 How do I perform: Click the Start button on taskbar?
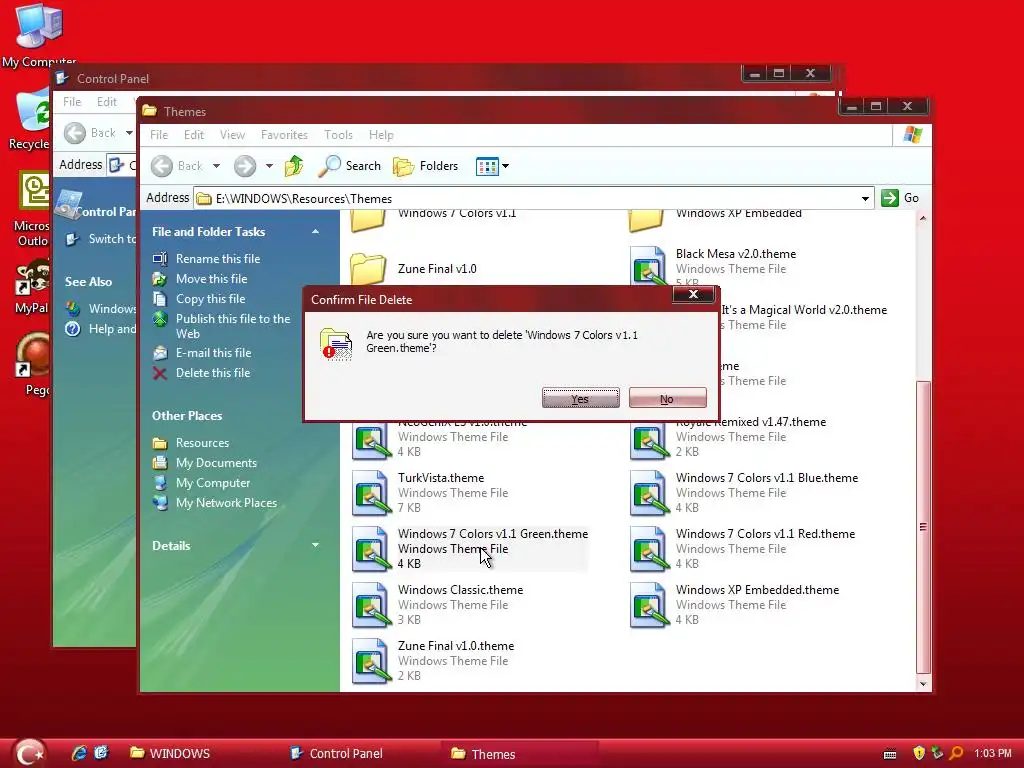(x=29, y=753)
